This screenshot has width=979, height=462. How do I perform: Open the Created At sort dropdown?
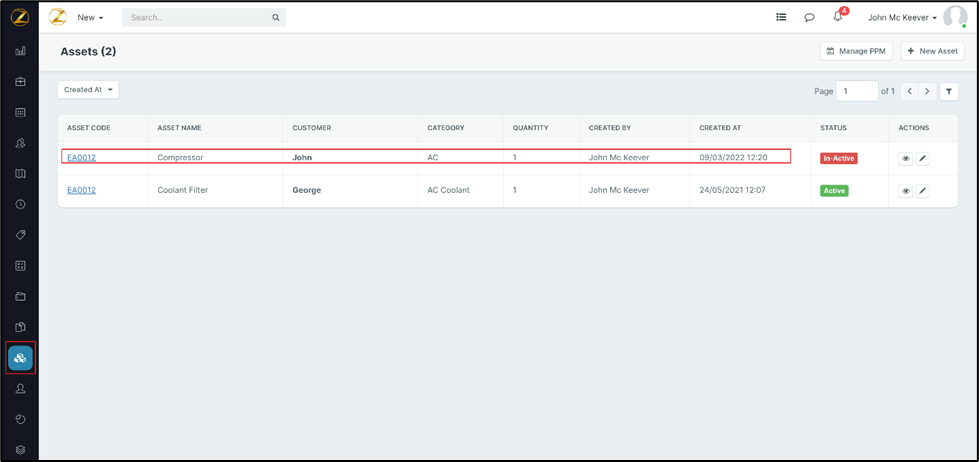88,90
